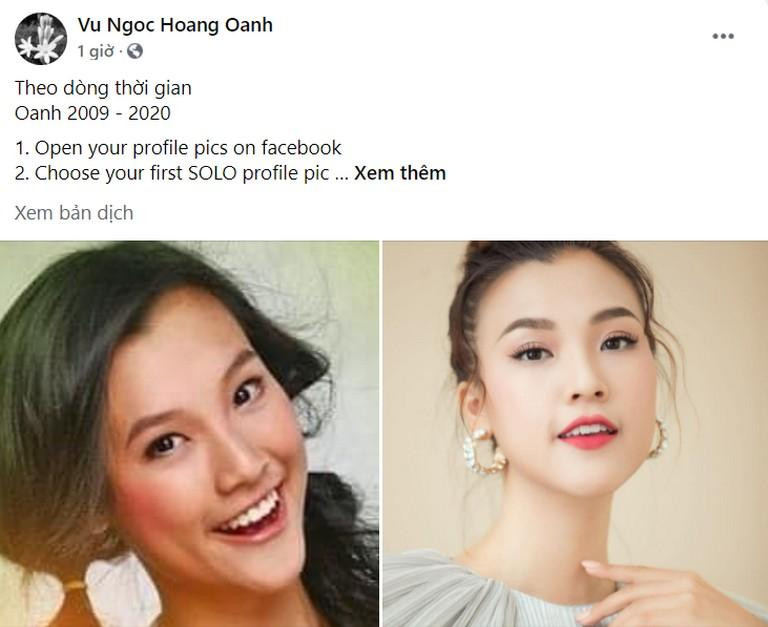Click the pearl hoop earring in right photo
768x627 pixels.
click(x=483, y=452)
